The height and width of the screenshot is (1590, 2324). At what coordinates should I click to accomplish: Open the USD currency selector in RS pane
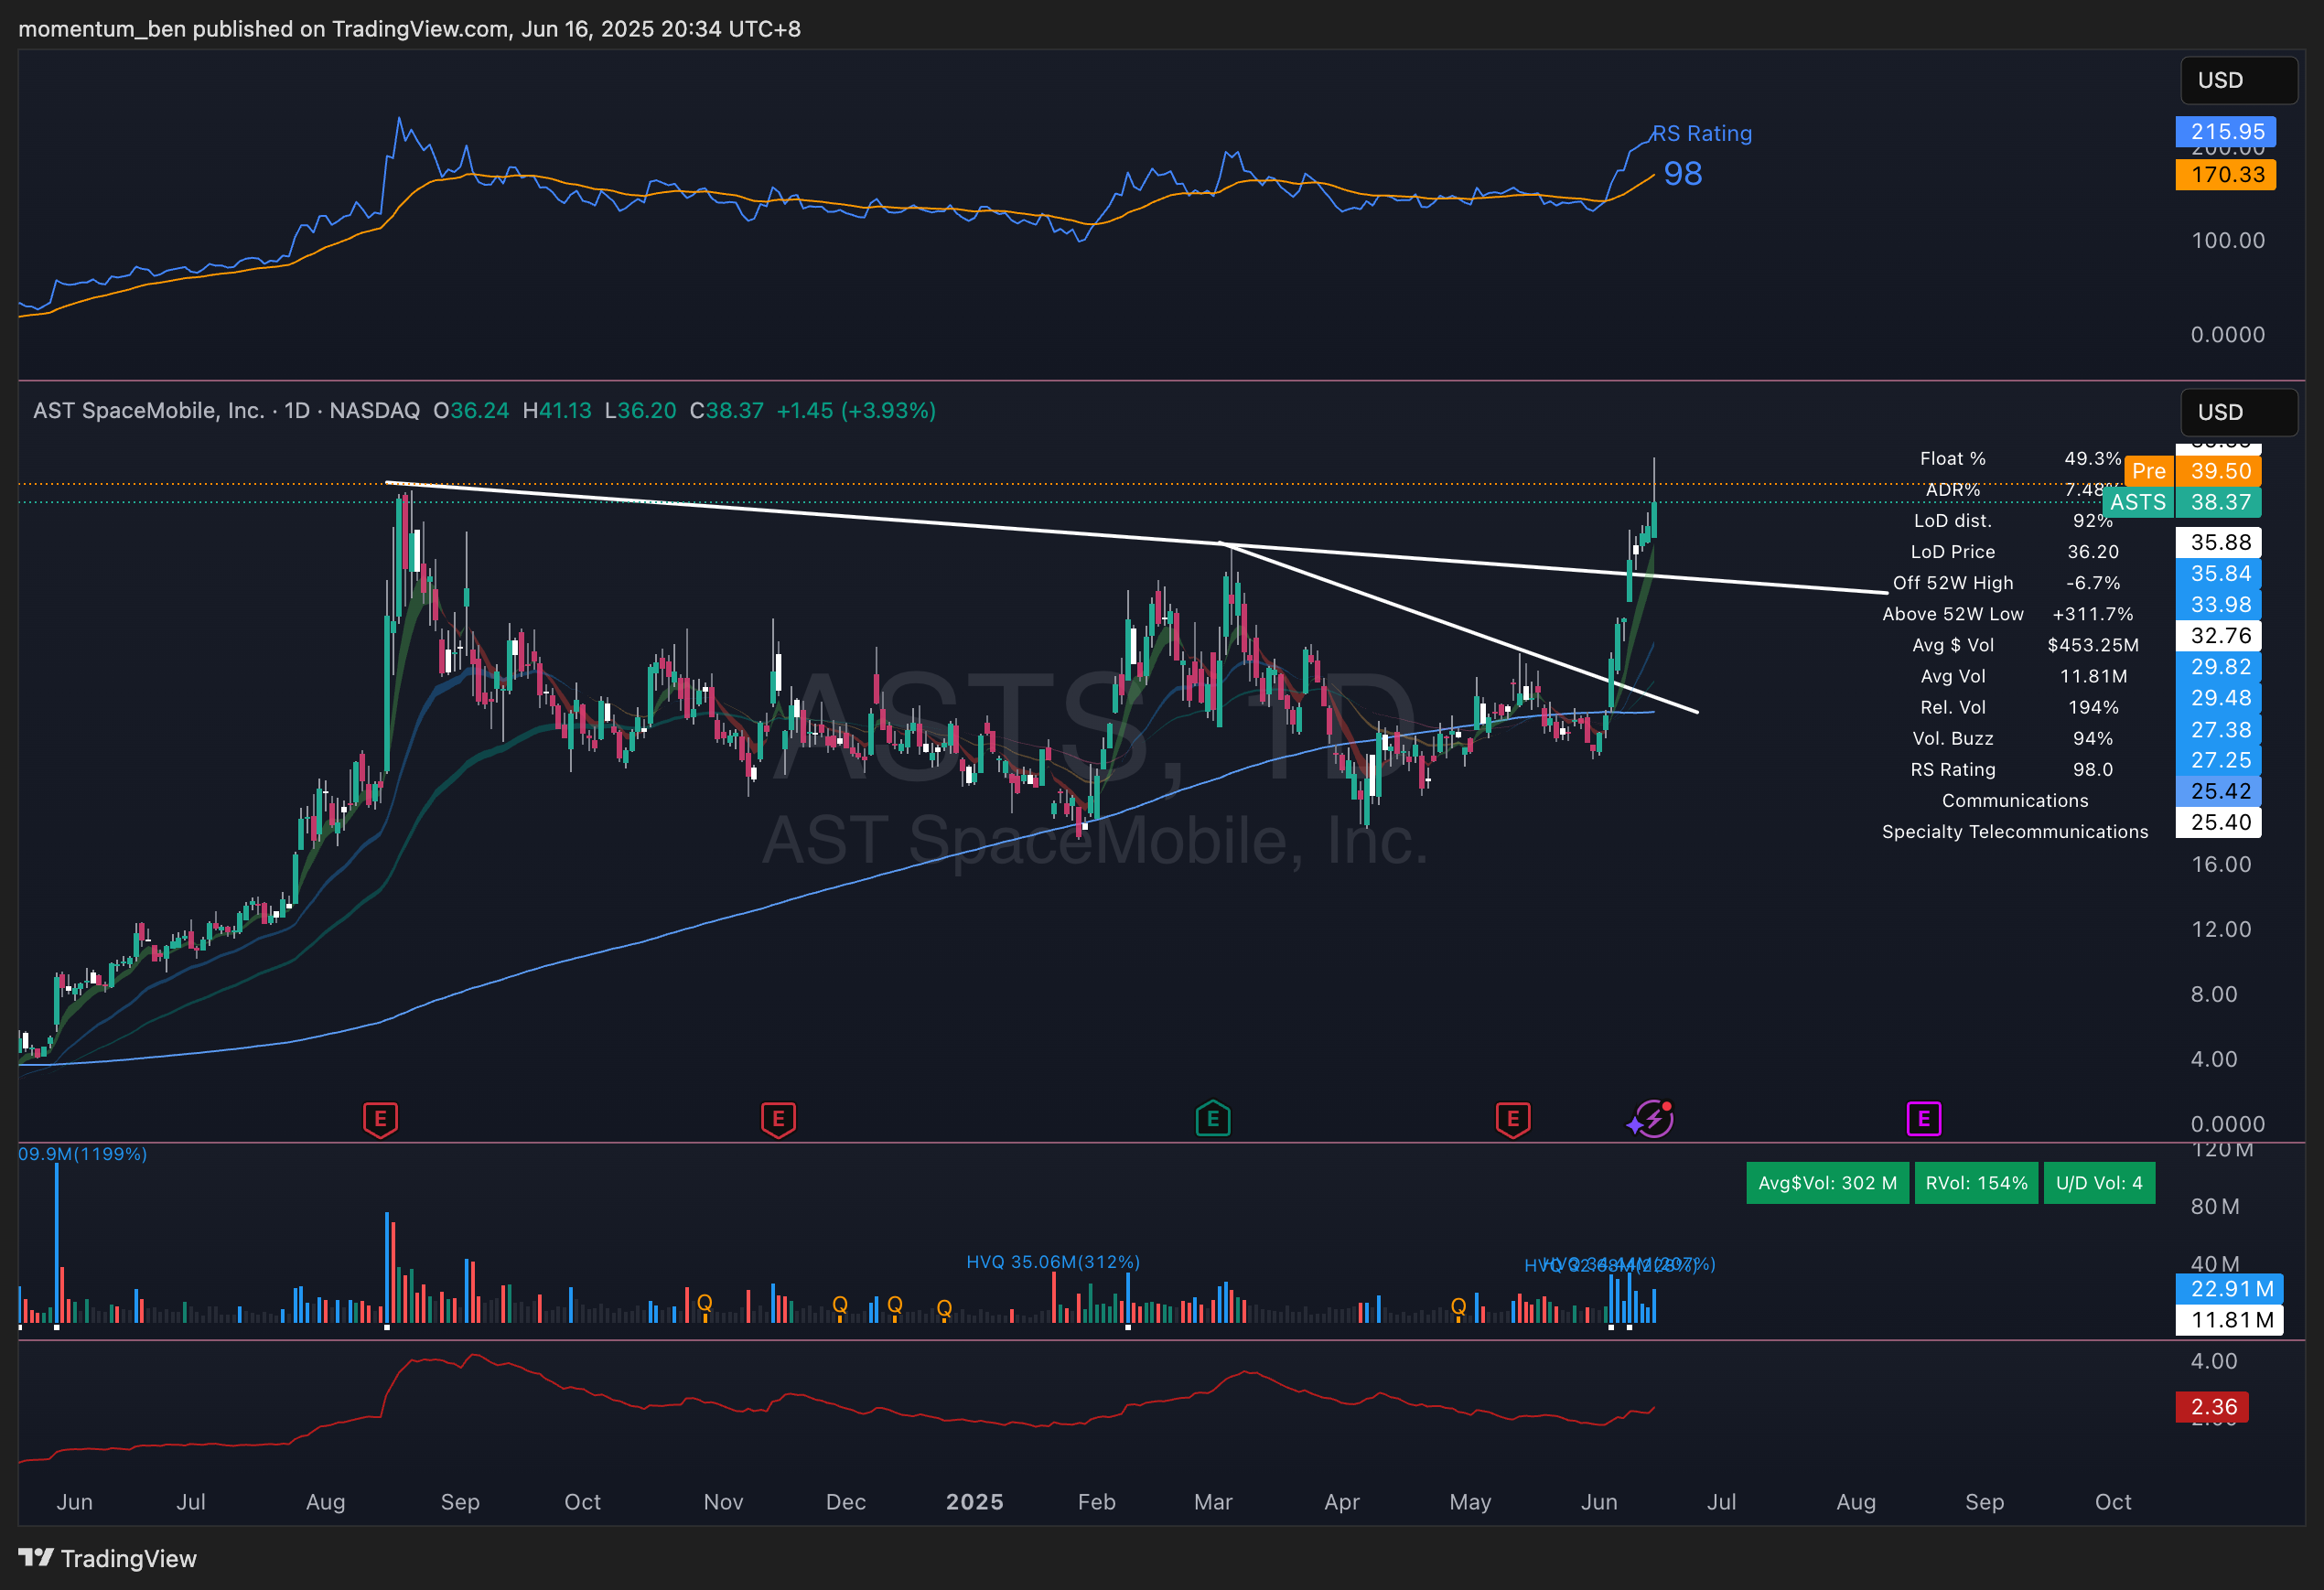click(2237, 80)
